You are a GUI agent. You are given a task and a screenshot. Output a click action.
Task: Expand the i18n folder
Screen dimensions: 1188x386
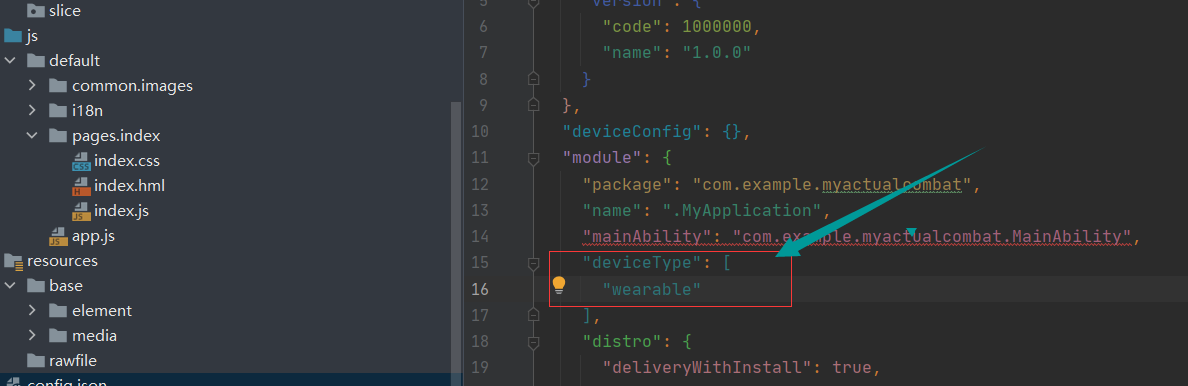click(32, 111)
